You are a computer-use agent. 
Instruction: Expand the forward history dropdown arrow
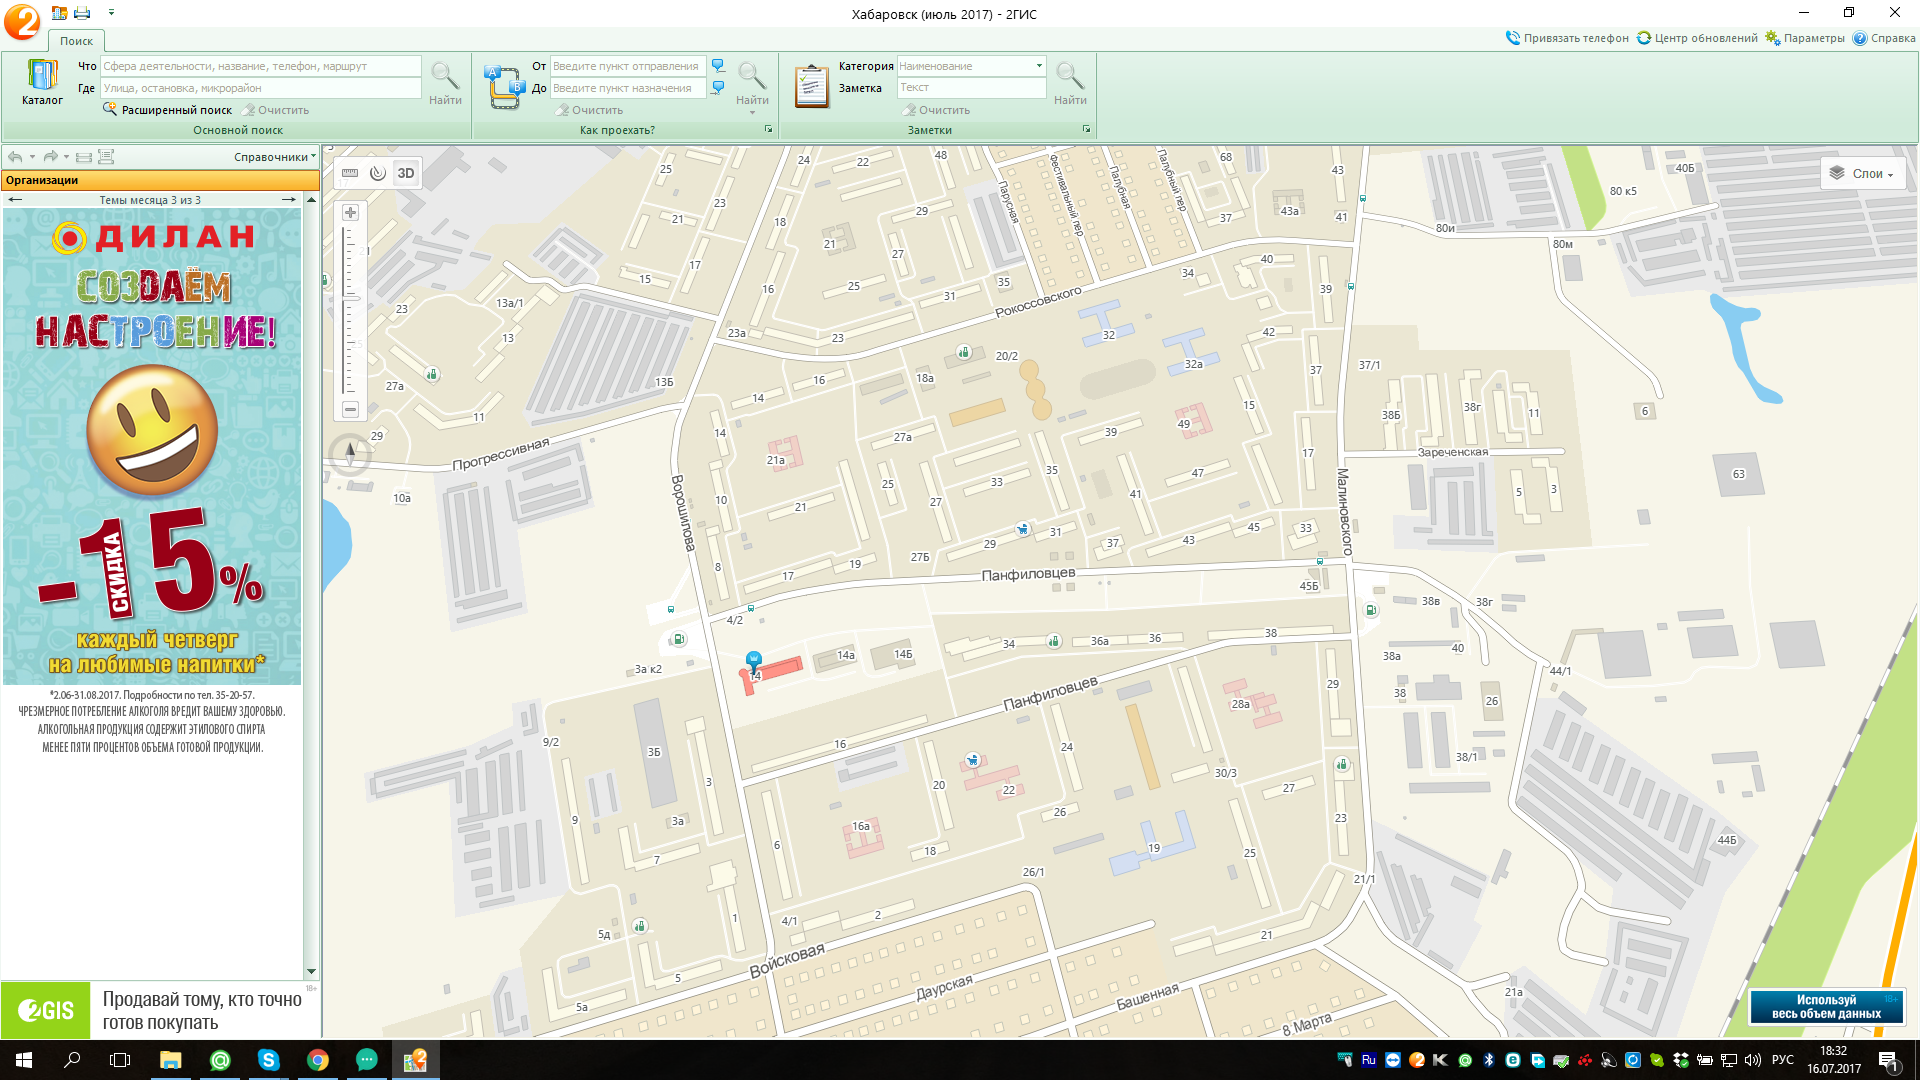[x=66, y=157]
